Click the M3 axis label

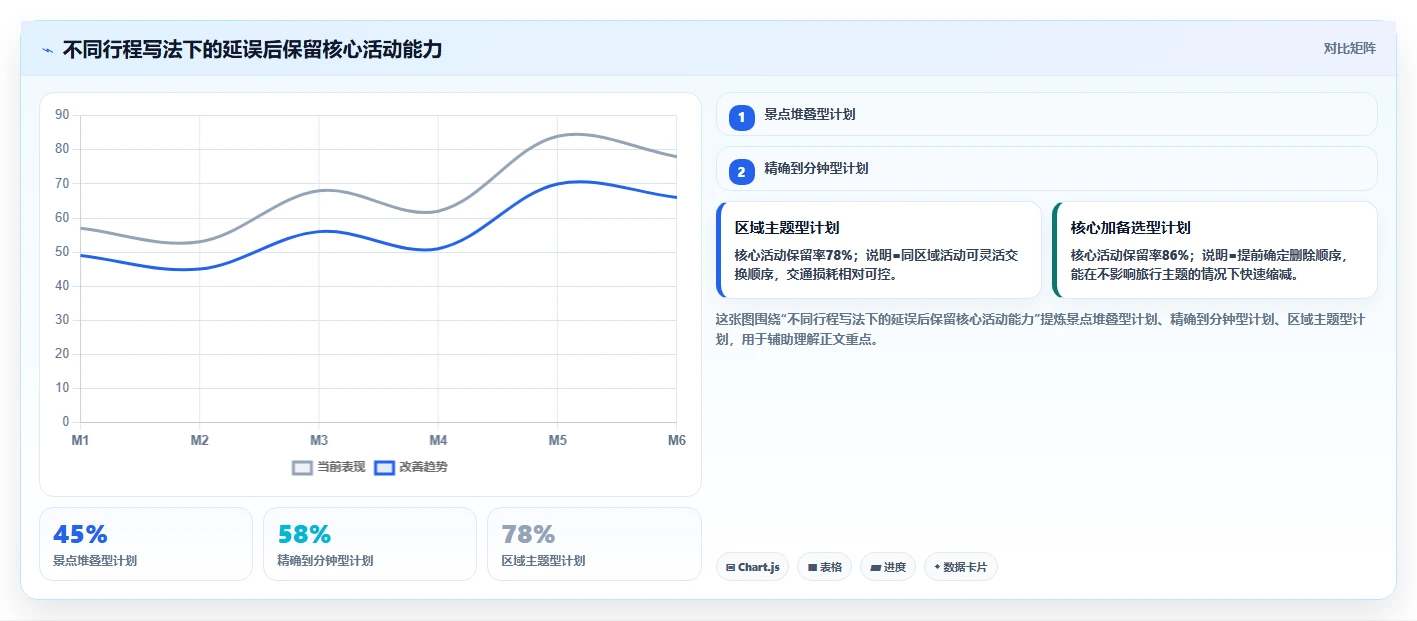point(319,441)
